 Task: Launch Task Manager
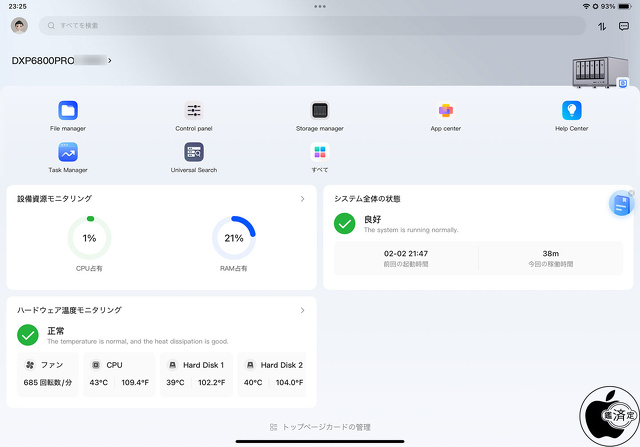click(68, 153)
